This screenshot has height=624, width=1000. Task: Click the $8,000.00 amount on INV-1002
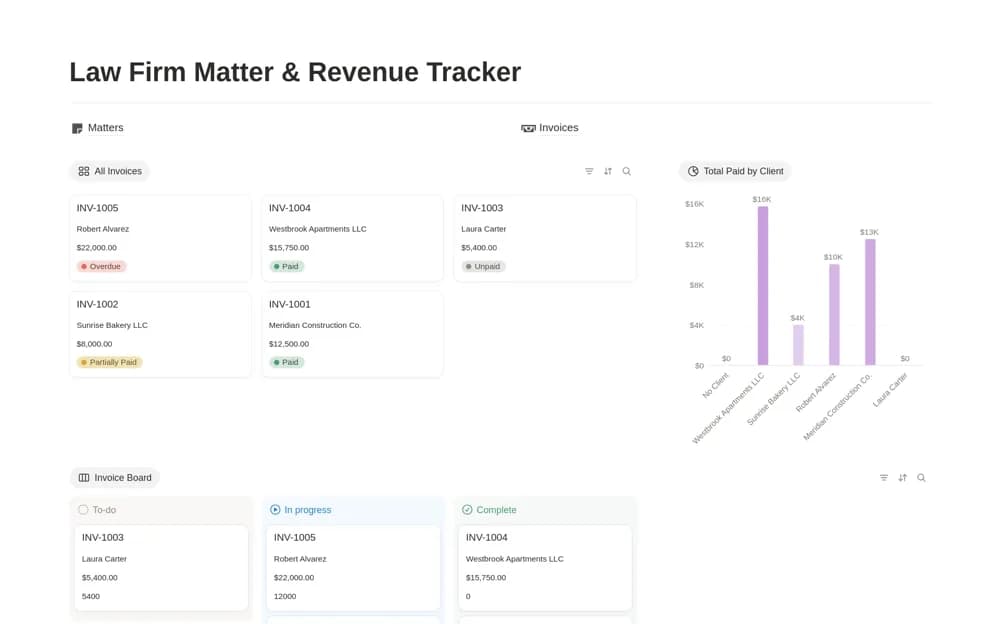(x=94, y=344)
